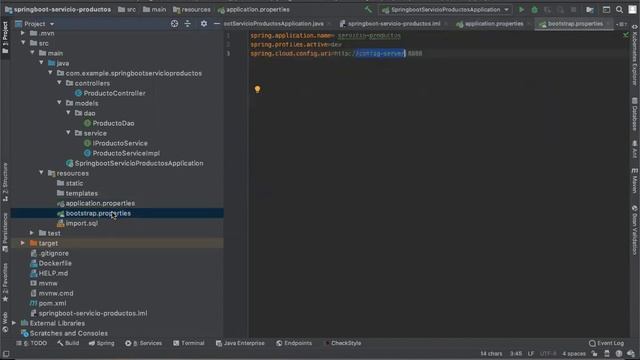640x360 pixels.
Task: Expand External Libraries node
Action: click(14, 323)
